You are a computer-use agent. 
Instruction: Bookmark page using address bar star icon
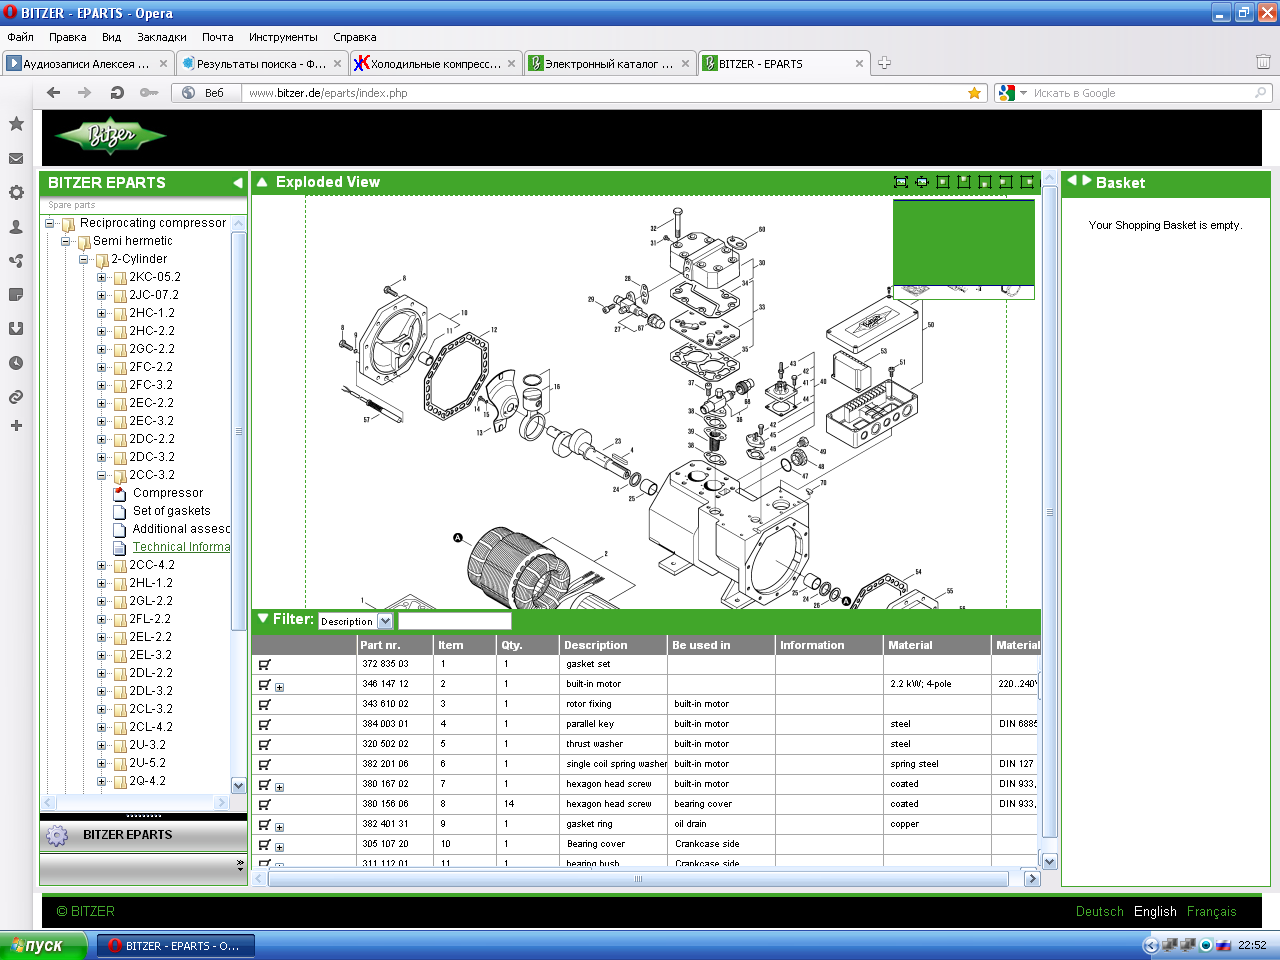pyautogui.click(x=974, y=93)
